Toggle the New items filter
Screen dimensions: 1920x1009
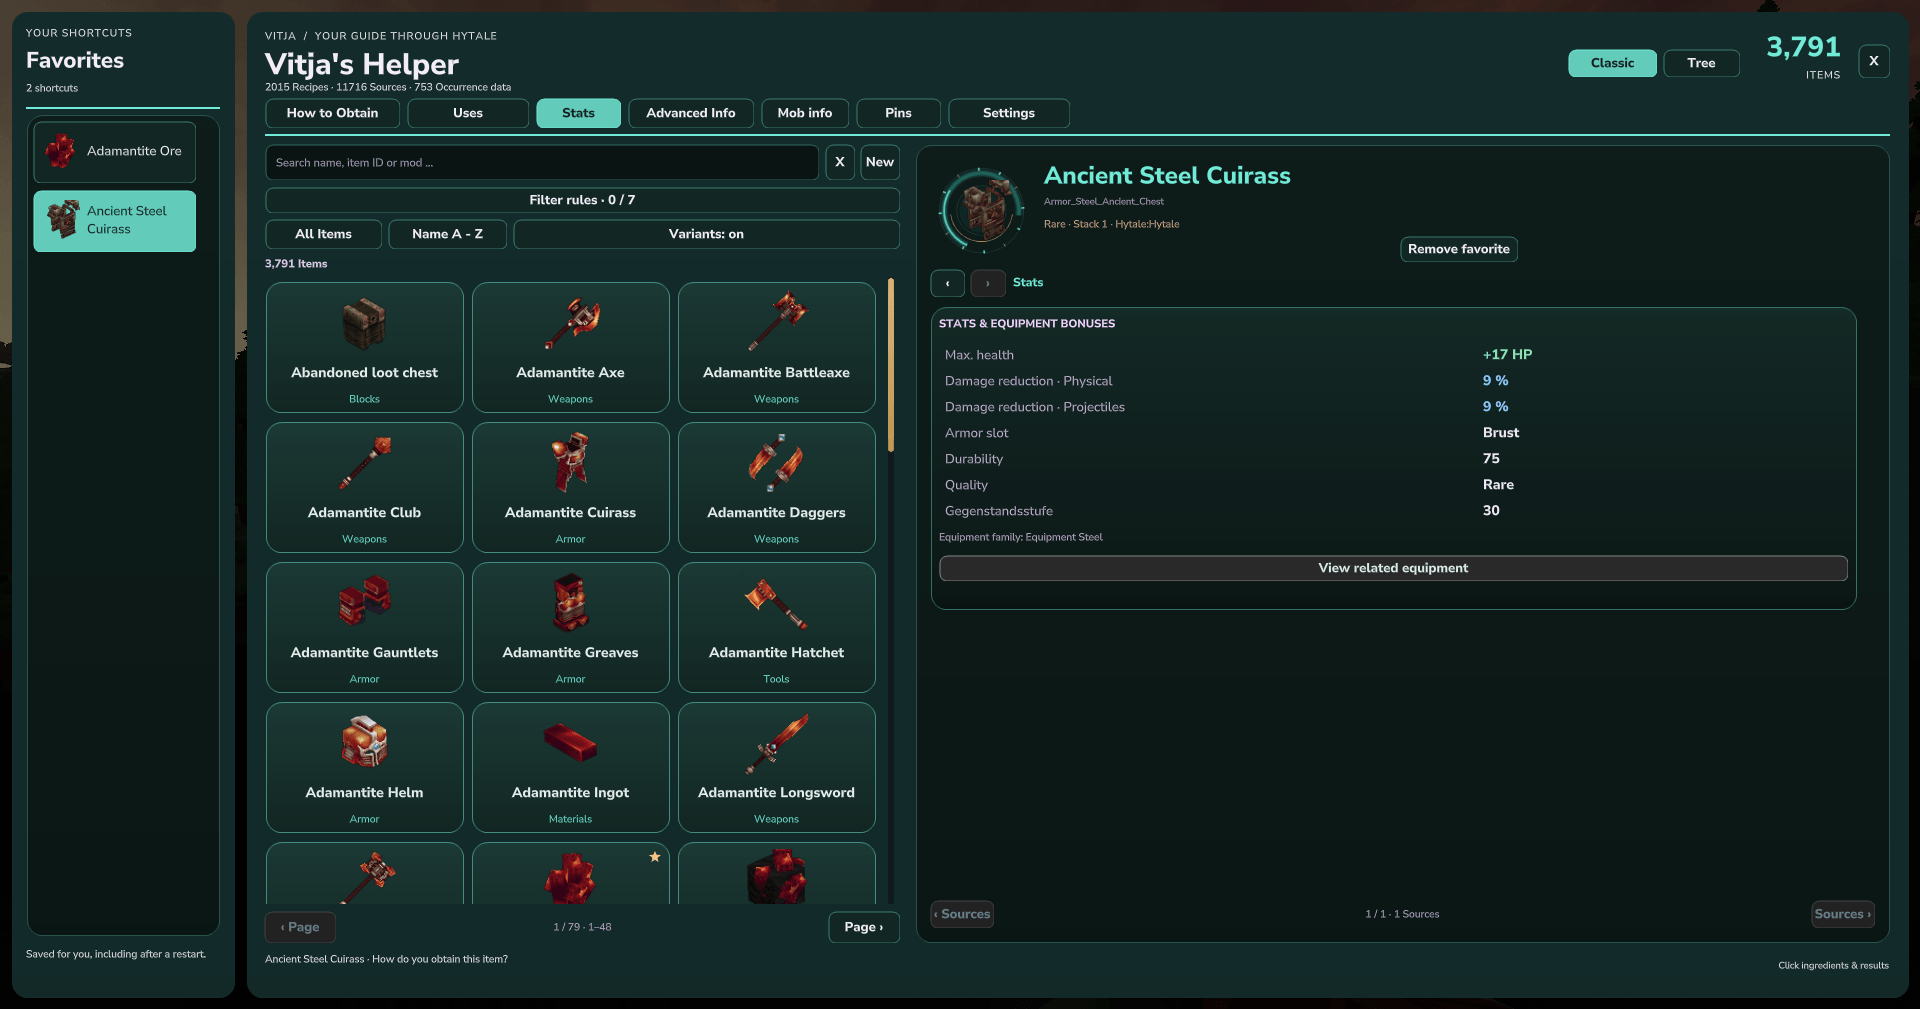tap(880, 162)
